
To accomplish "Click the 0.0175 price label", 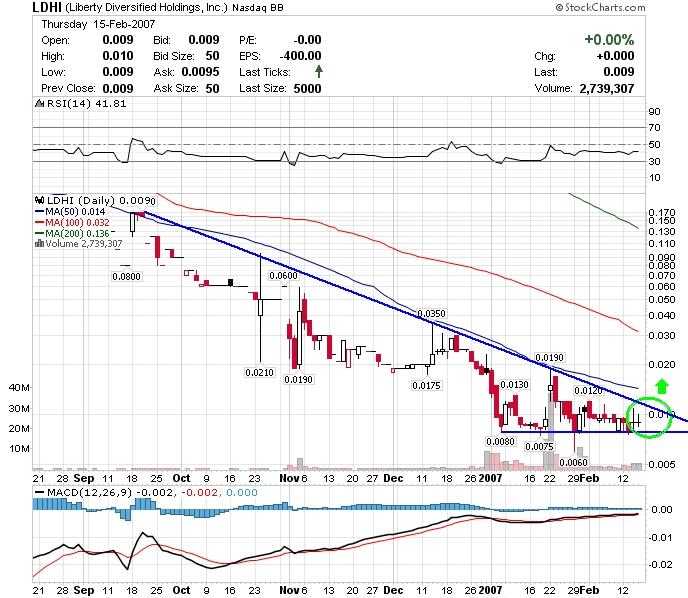I will click(x=426, y=386).
